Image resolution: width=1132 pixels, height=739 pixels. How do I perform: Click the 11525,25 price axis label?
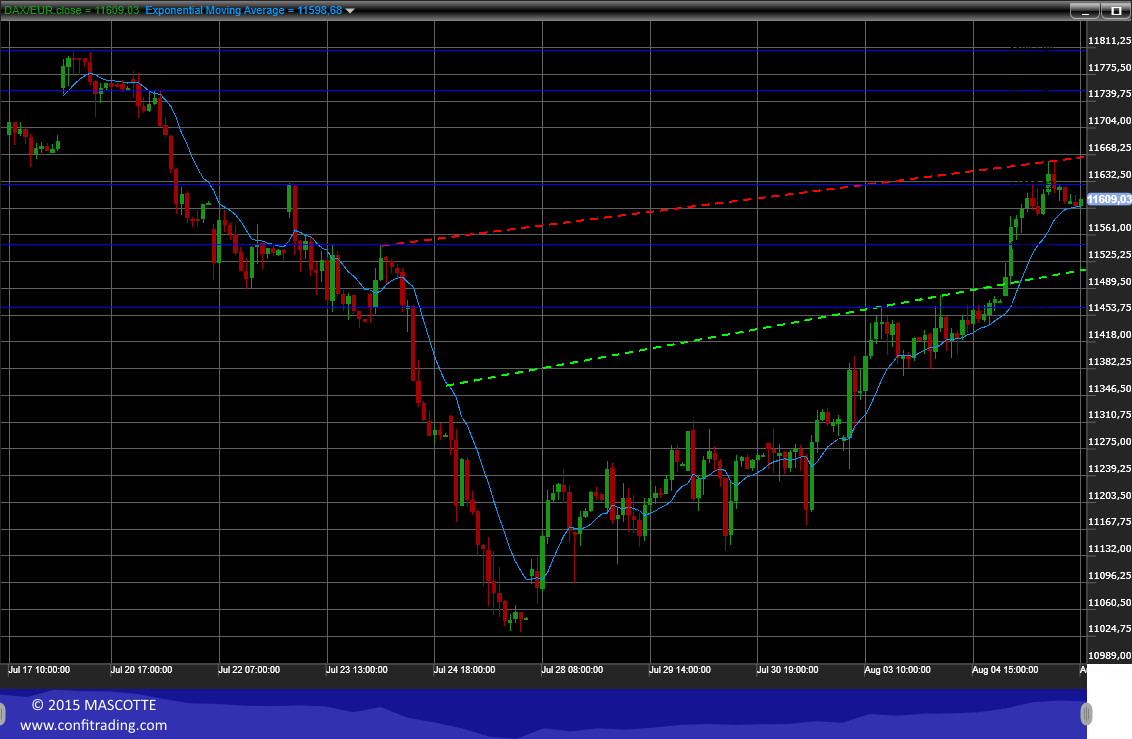click(1110, 255)
